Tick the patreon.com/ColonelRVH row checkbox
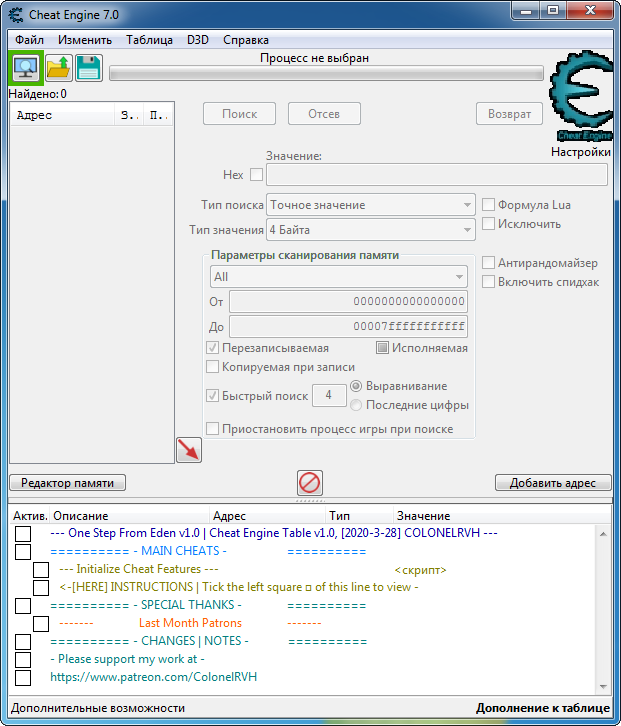The height and width of the screenshot is (726, 621). [x=23, y=678]
